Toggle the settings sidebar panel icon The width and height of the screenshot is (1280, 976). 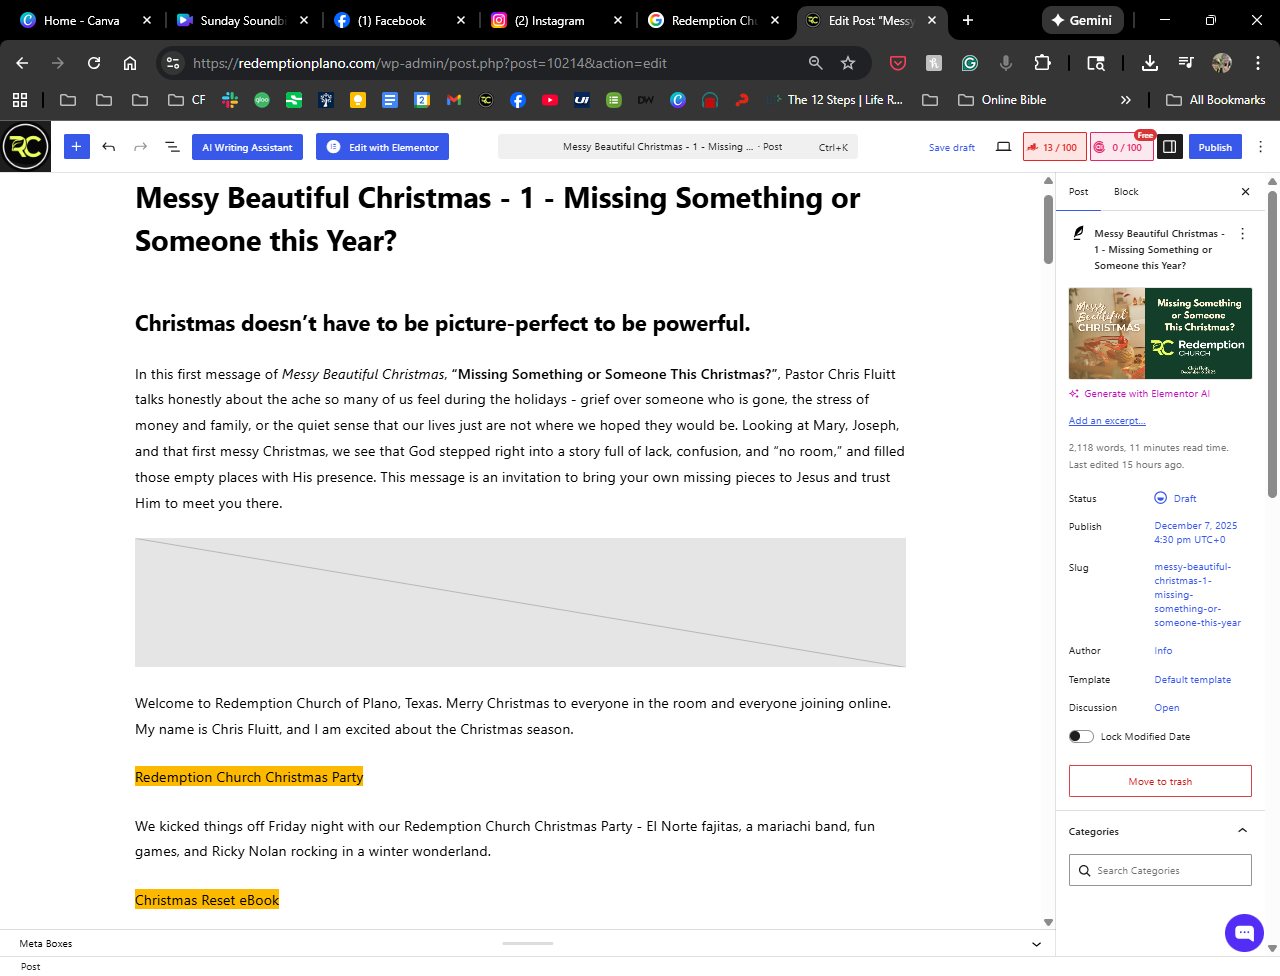[1169, 147]
